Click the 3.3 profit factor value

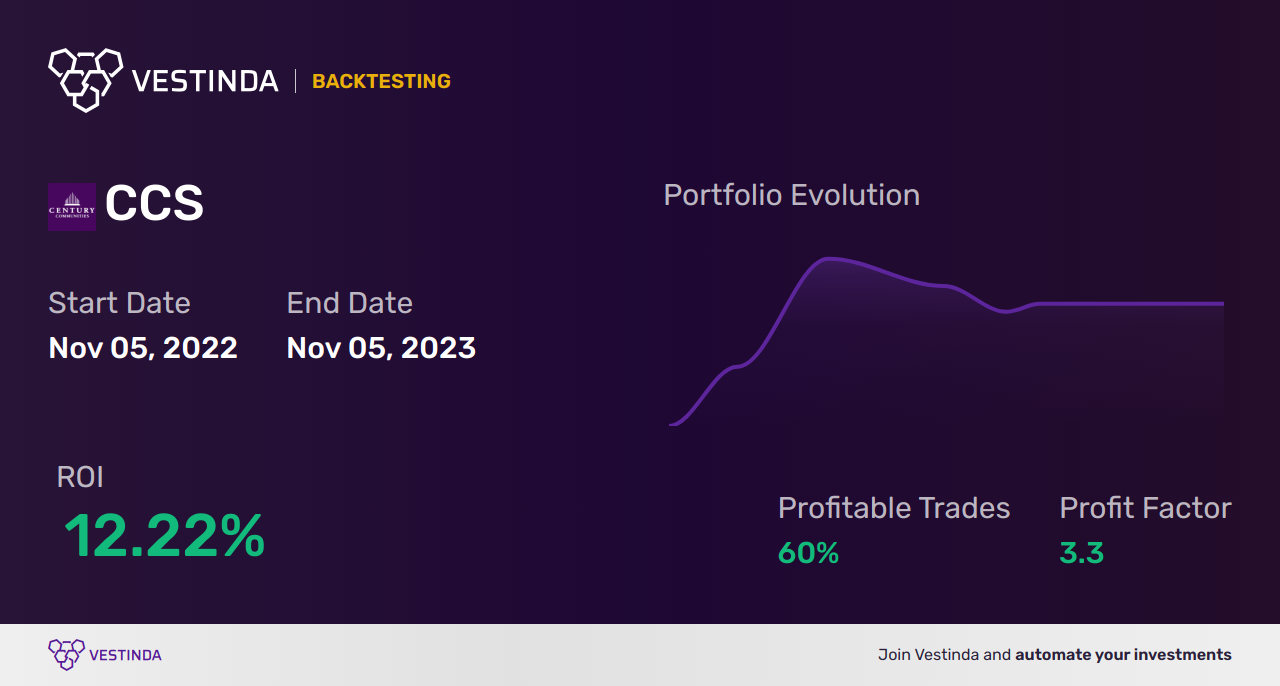click(x=1081, y=553)
